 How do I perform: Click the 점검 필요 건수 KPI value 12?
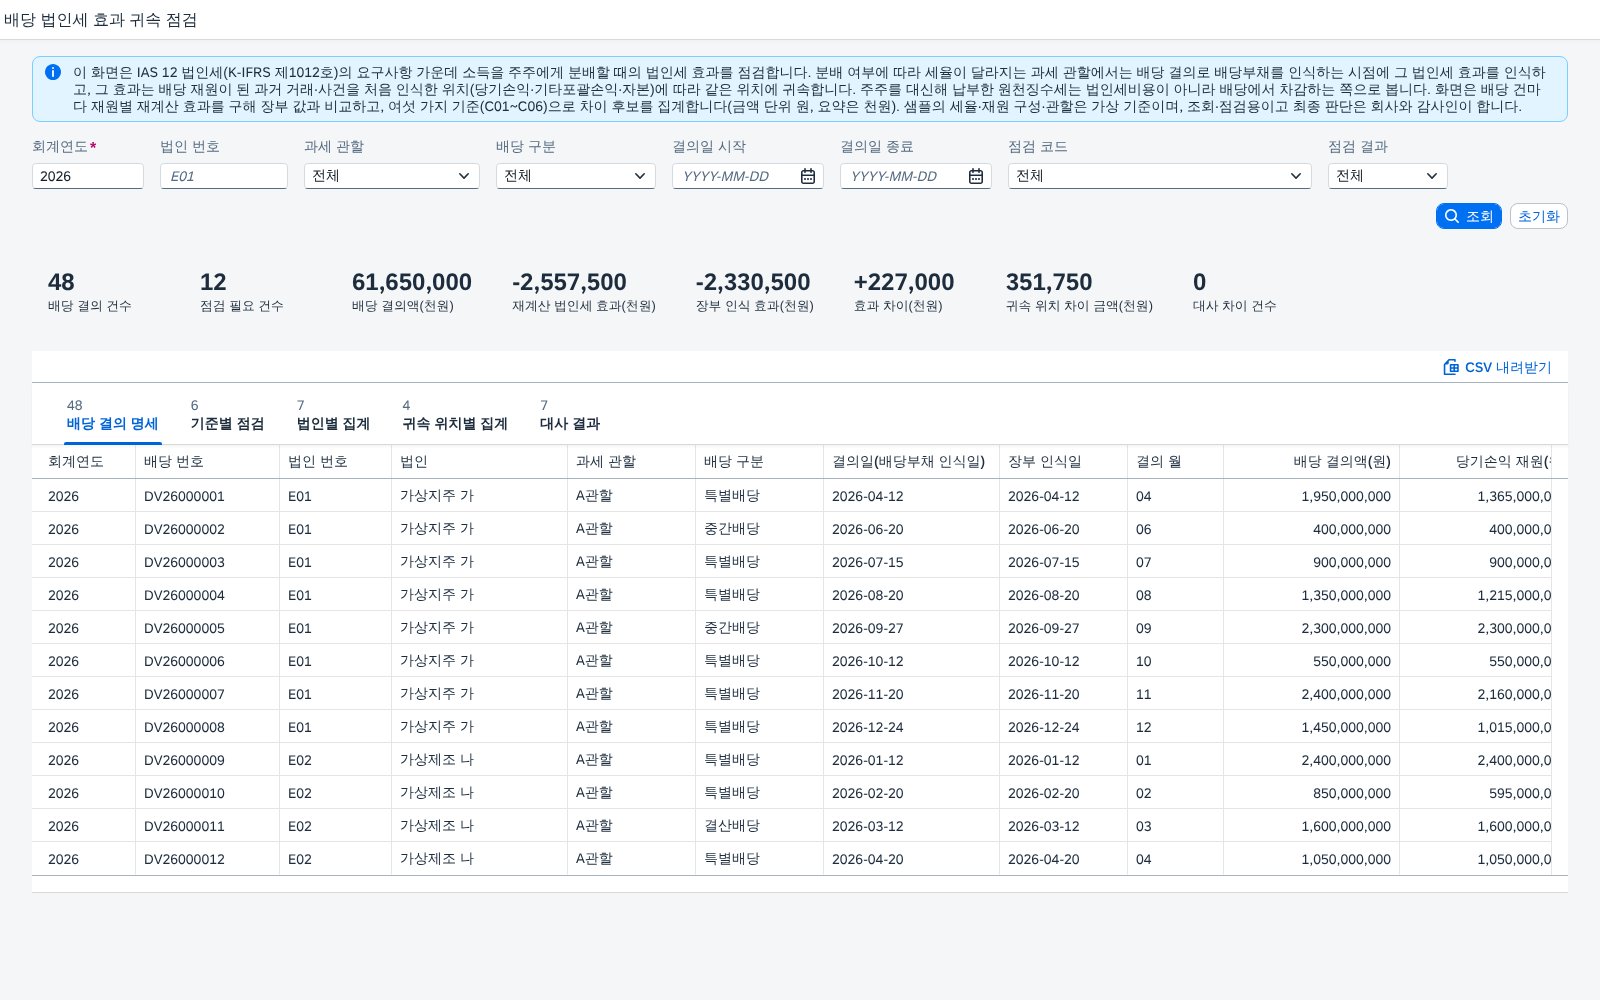click(x=213, y=282)
